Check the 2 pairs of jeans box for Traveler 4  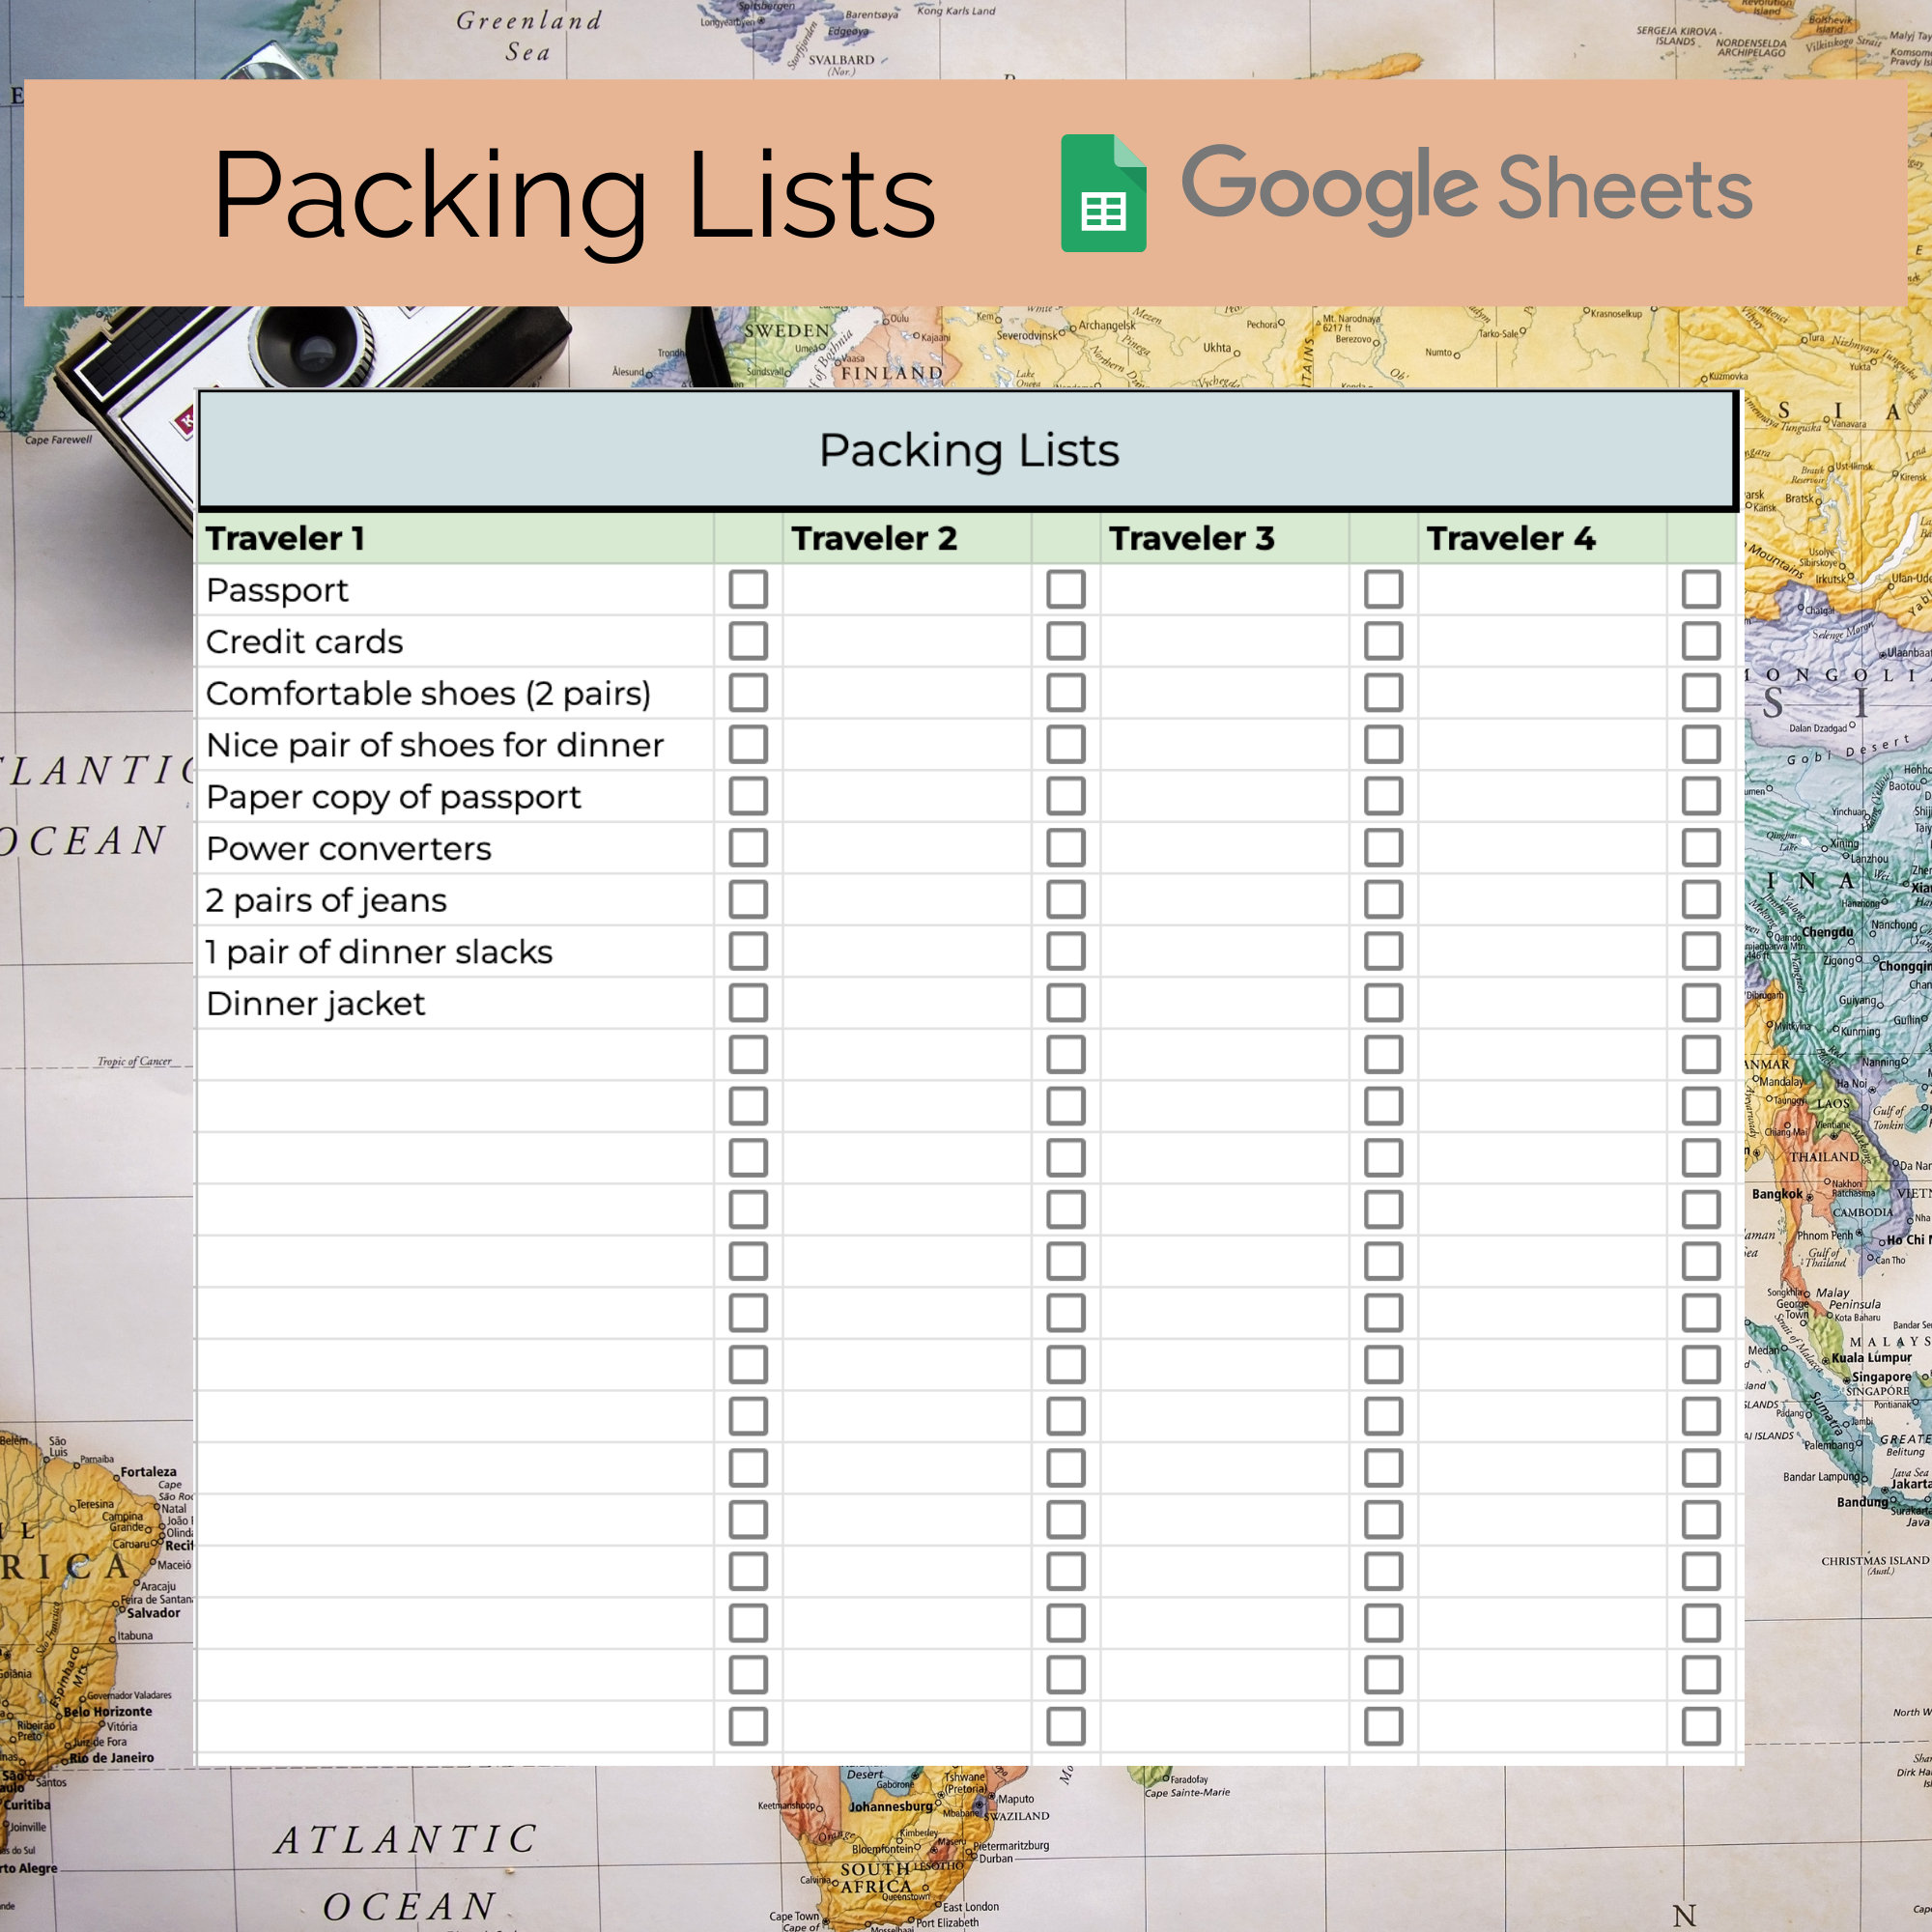(1703, 900)
